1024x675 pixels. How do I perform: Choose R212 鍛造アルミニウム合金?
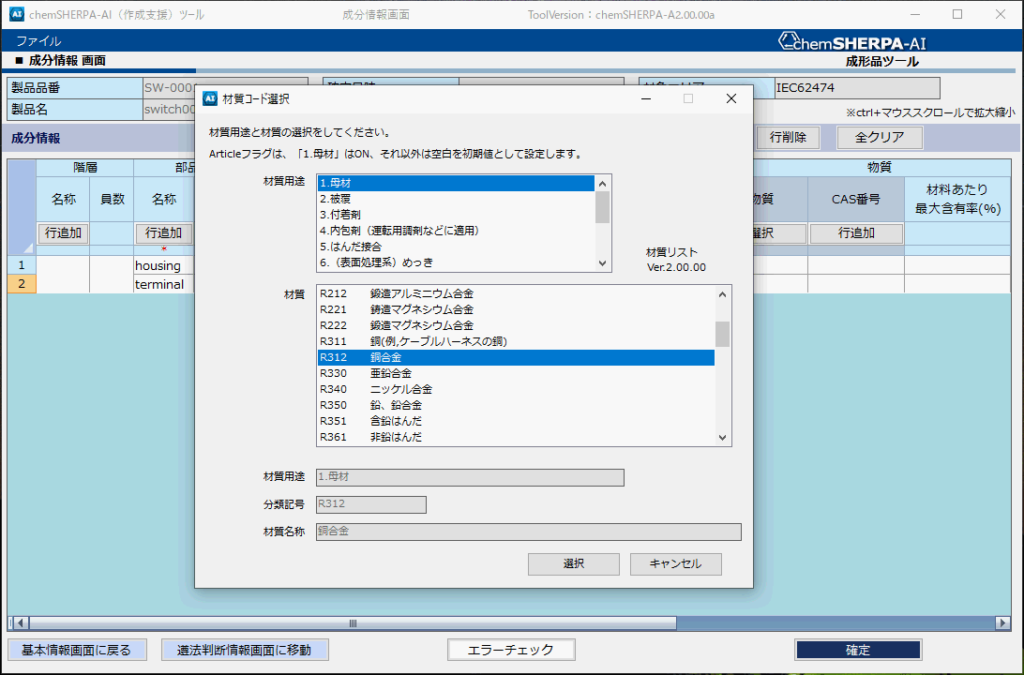(516, 294)
